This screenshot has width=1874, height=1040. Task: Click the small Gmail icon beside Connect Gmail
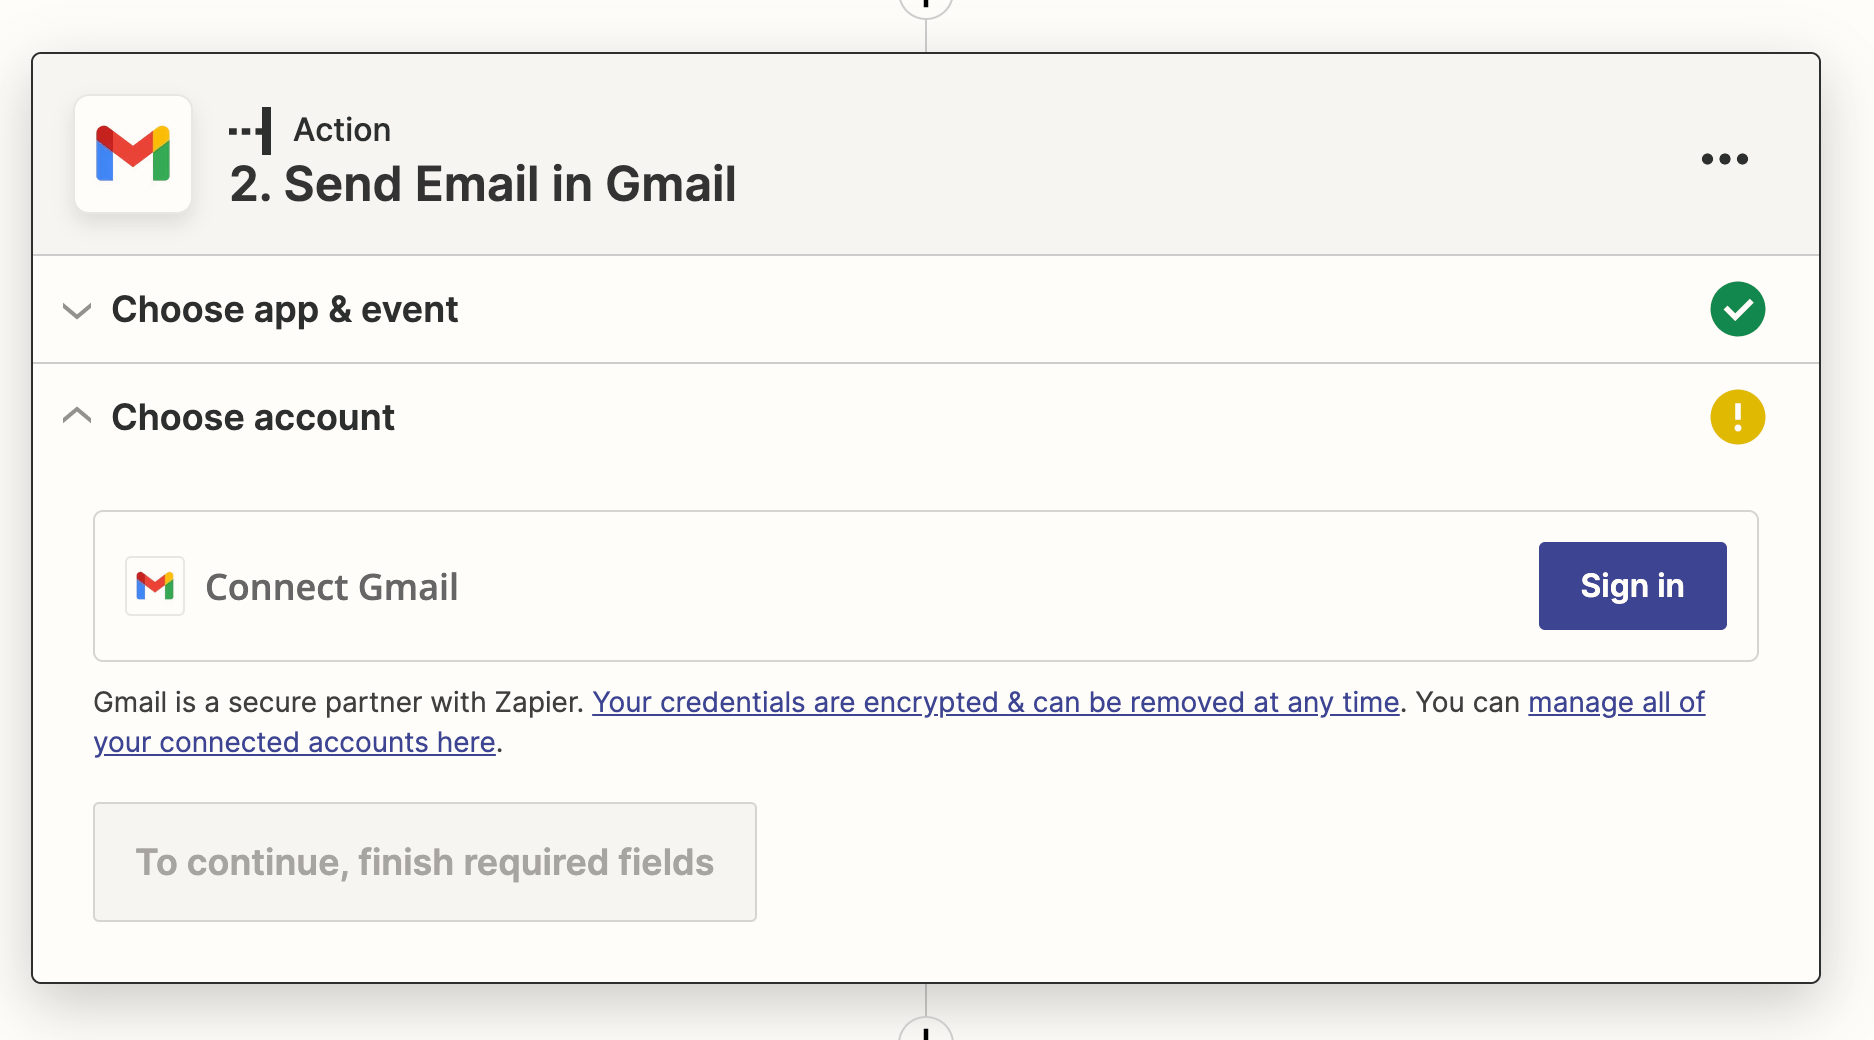click(155, 586)
